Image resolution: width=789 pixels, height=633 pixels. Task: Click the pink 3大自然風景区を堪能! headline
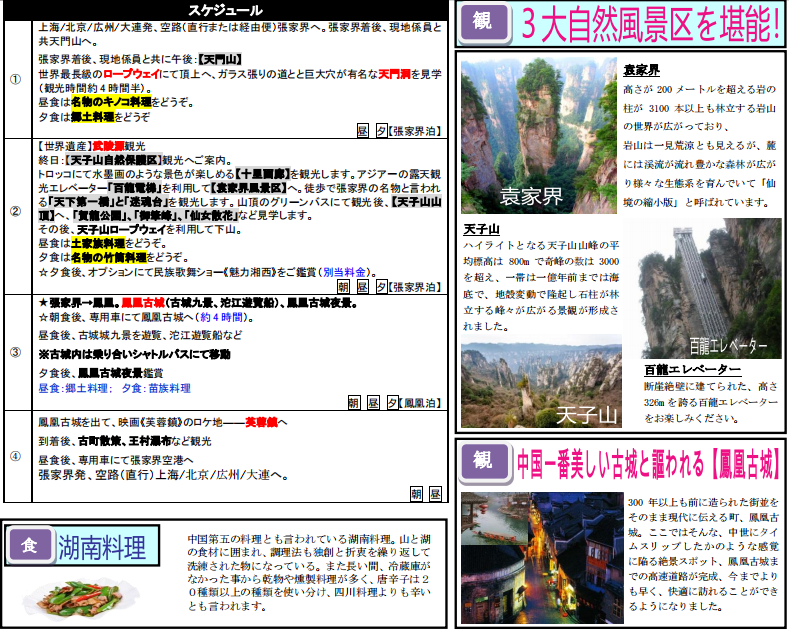tap(650, 24)
